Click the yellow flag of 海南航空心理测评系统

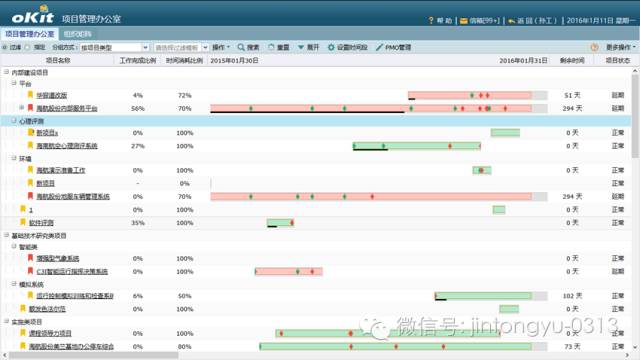pyautogui.click(x=30, y=145)
